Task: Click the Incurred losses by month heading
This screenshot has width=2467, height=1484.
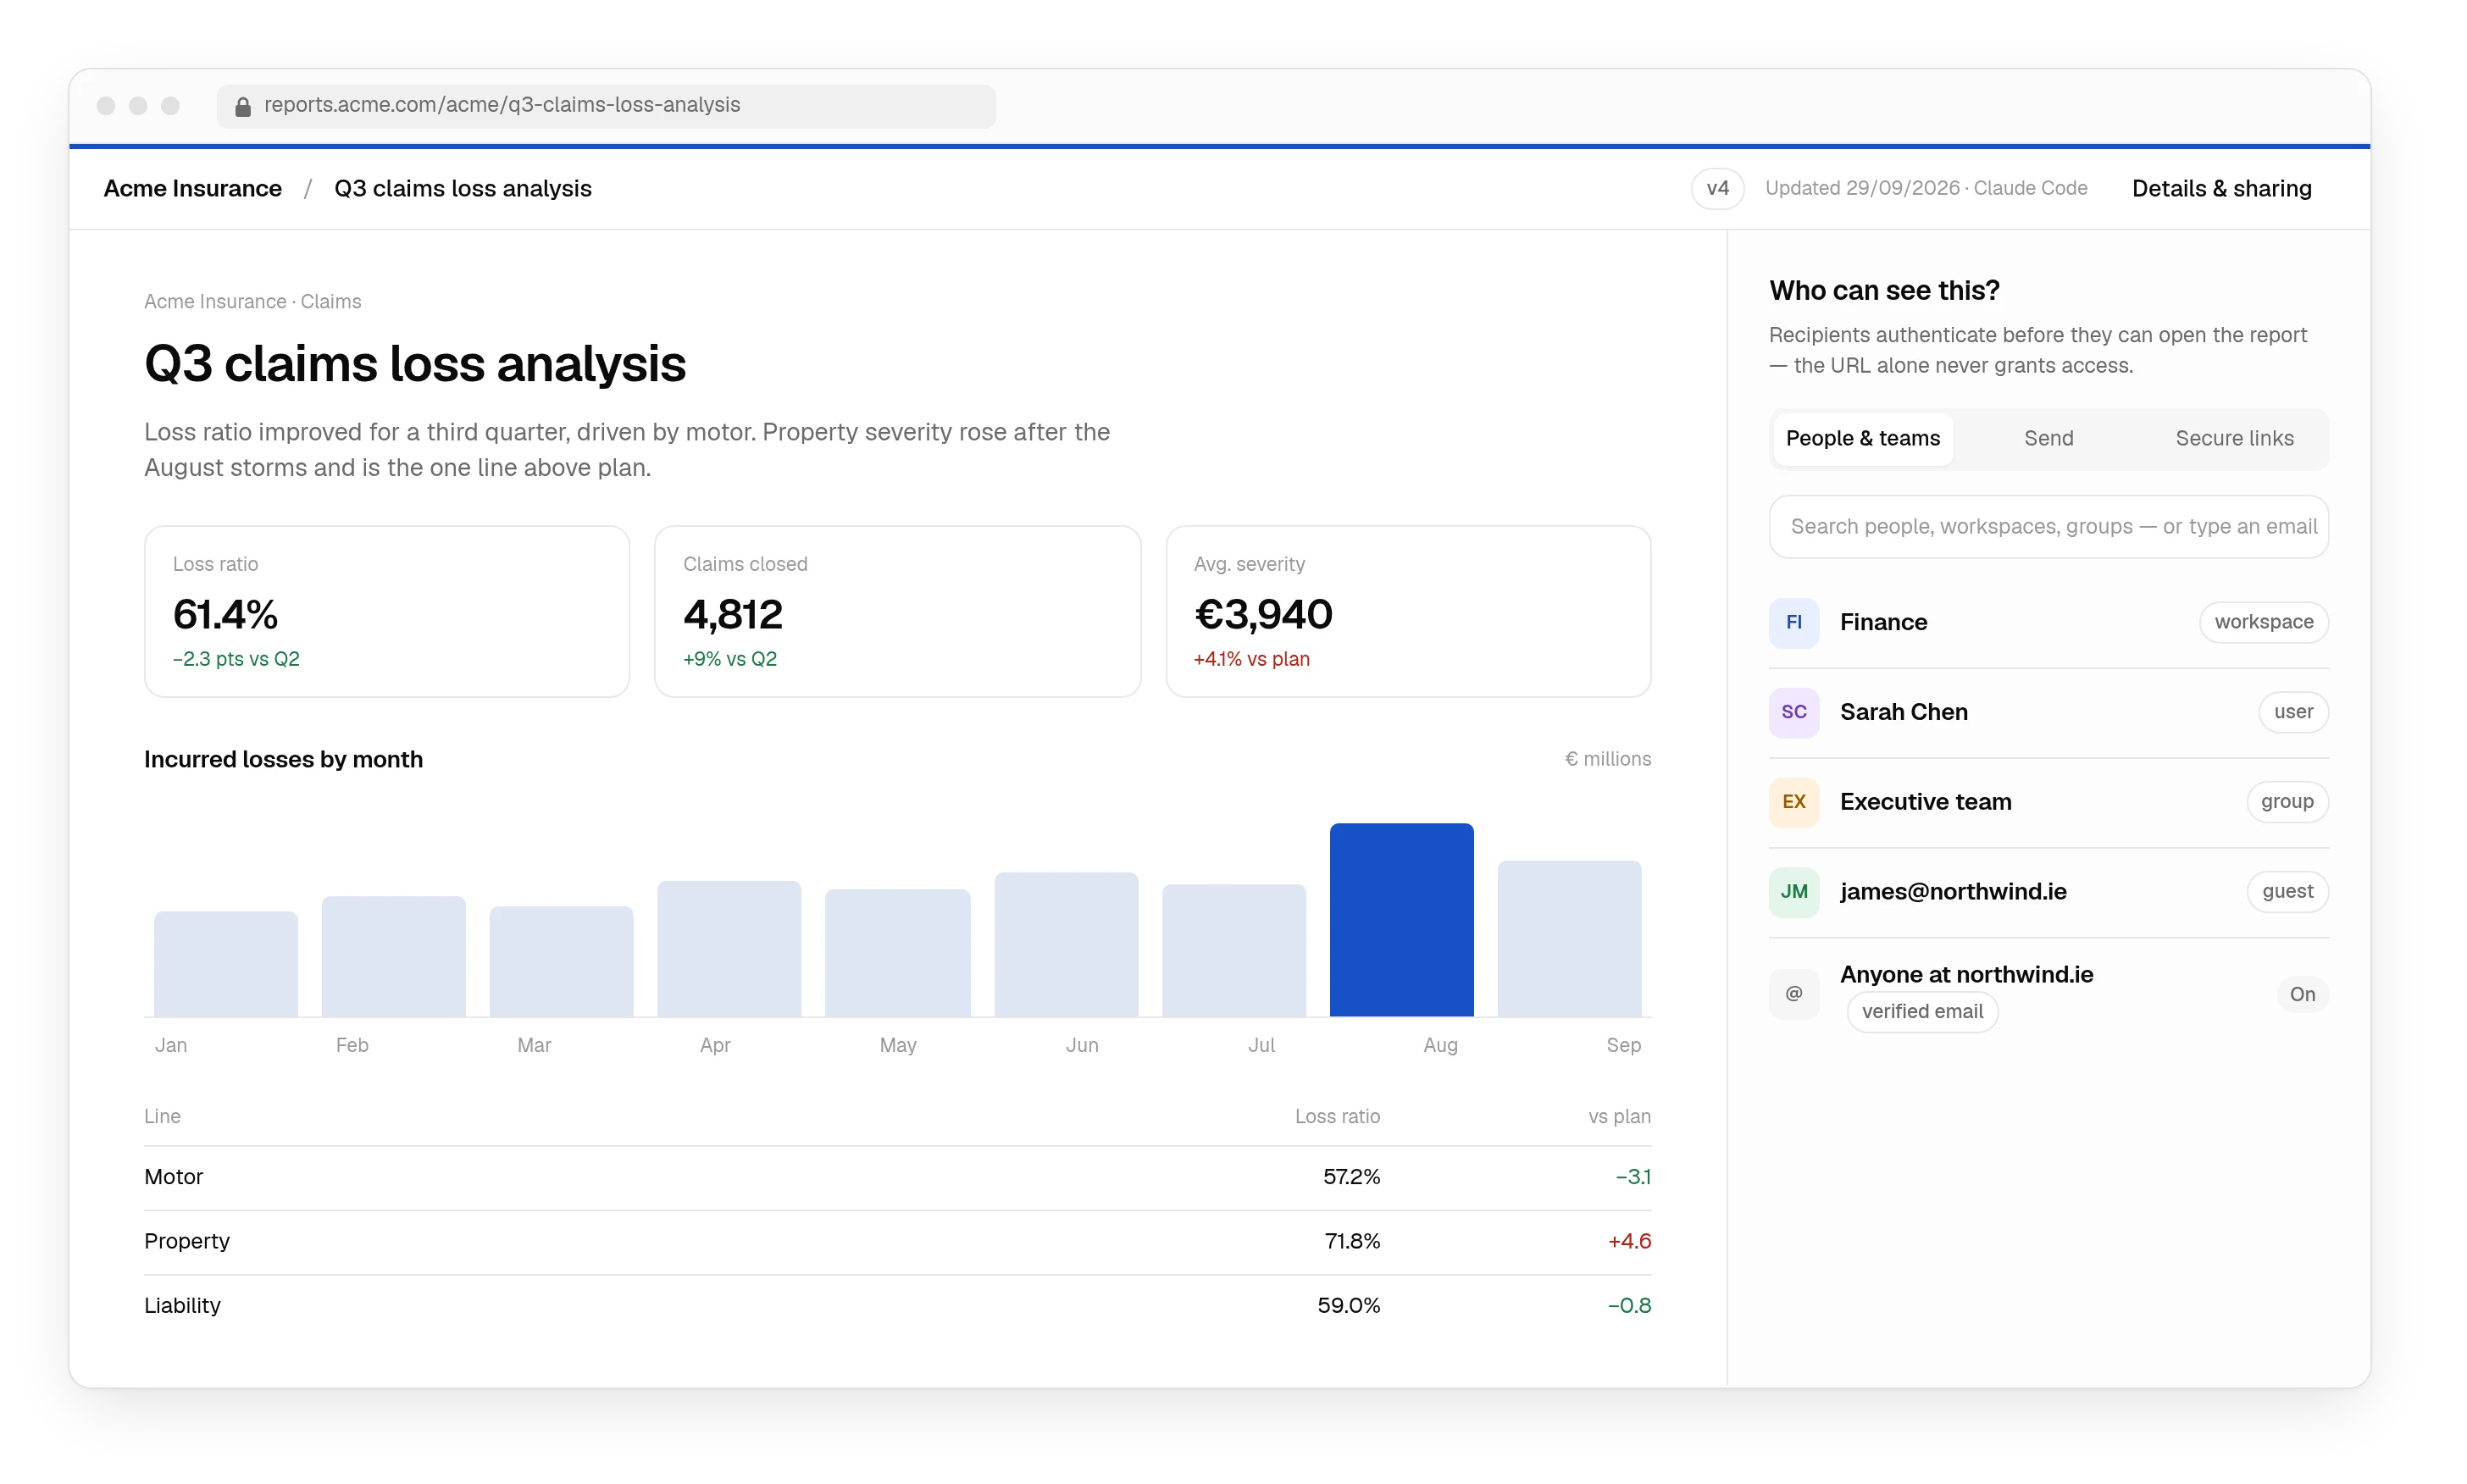Action: (x=283, y=760)
